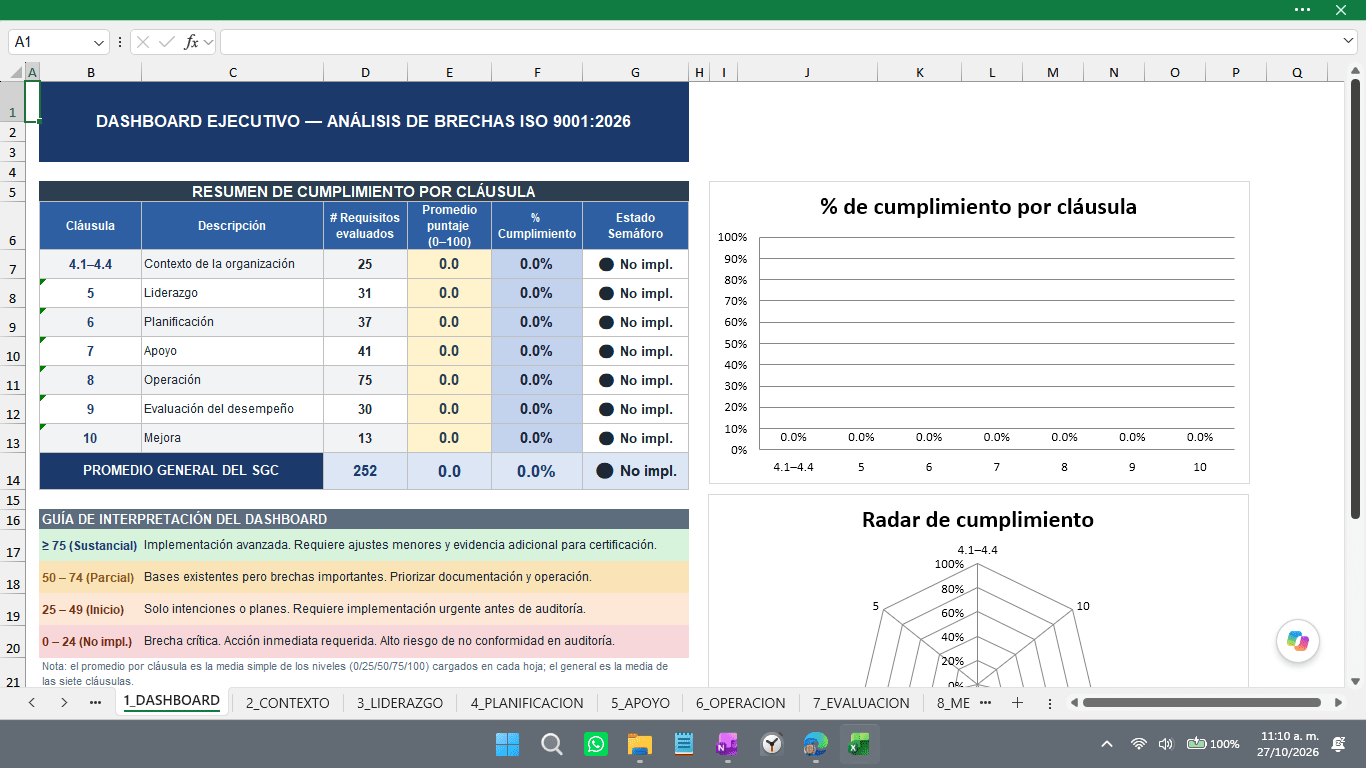
Task: Select the '0 – 24 (No impl.)' guide cell
Action: click(x=90, y=641)
